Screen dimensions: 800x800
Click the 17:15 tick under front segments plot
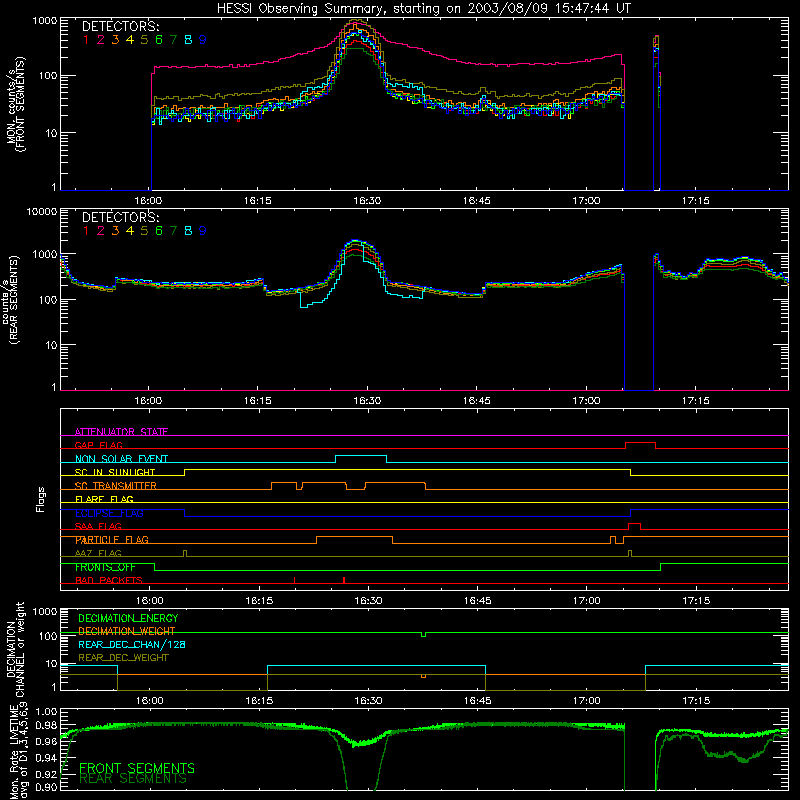pyautogui.click(x=695, y=201)
